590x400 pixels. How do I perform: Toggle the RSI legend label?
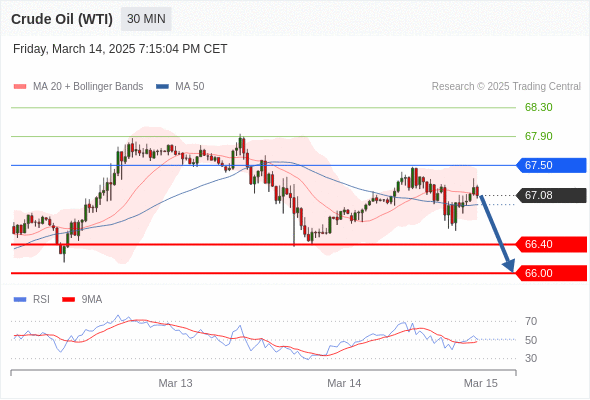tap(41, 300)
